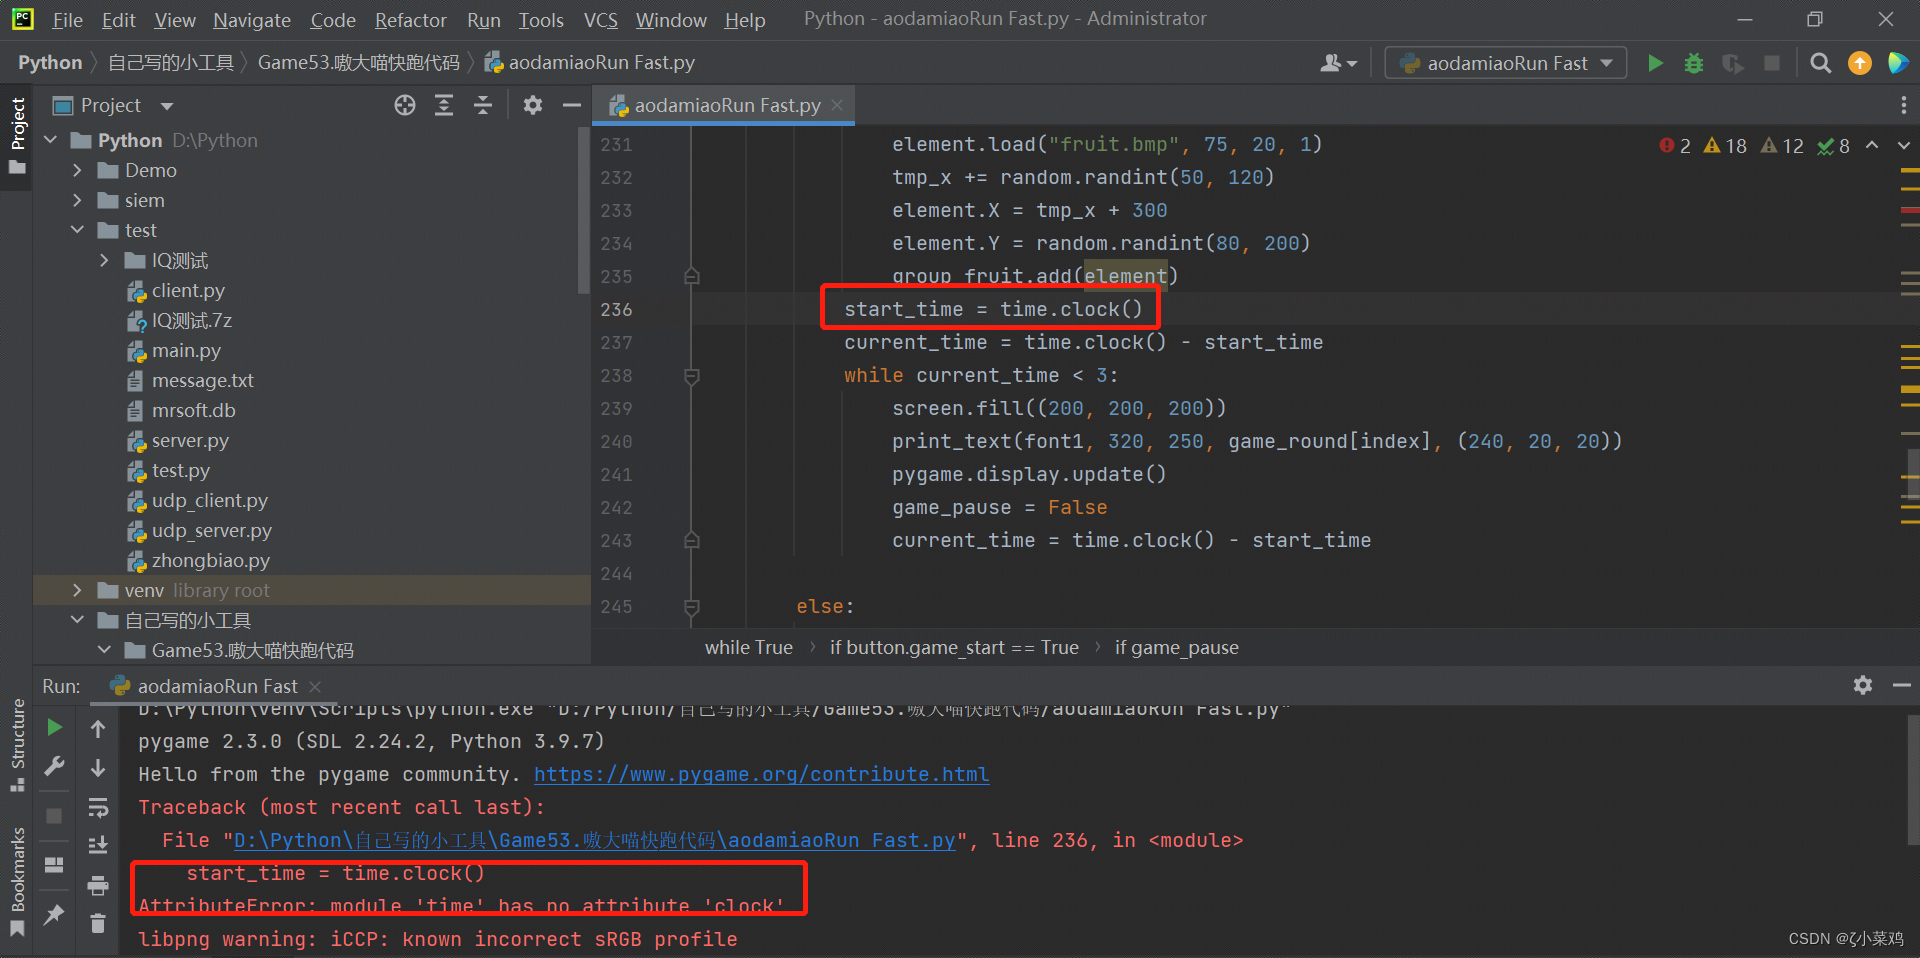1920x958 pixels.
Task: Run aodamiaoRun Fast using the green play icon
Action: click(x=1655, y=62)
